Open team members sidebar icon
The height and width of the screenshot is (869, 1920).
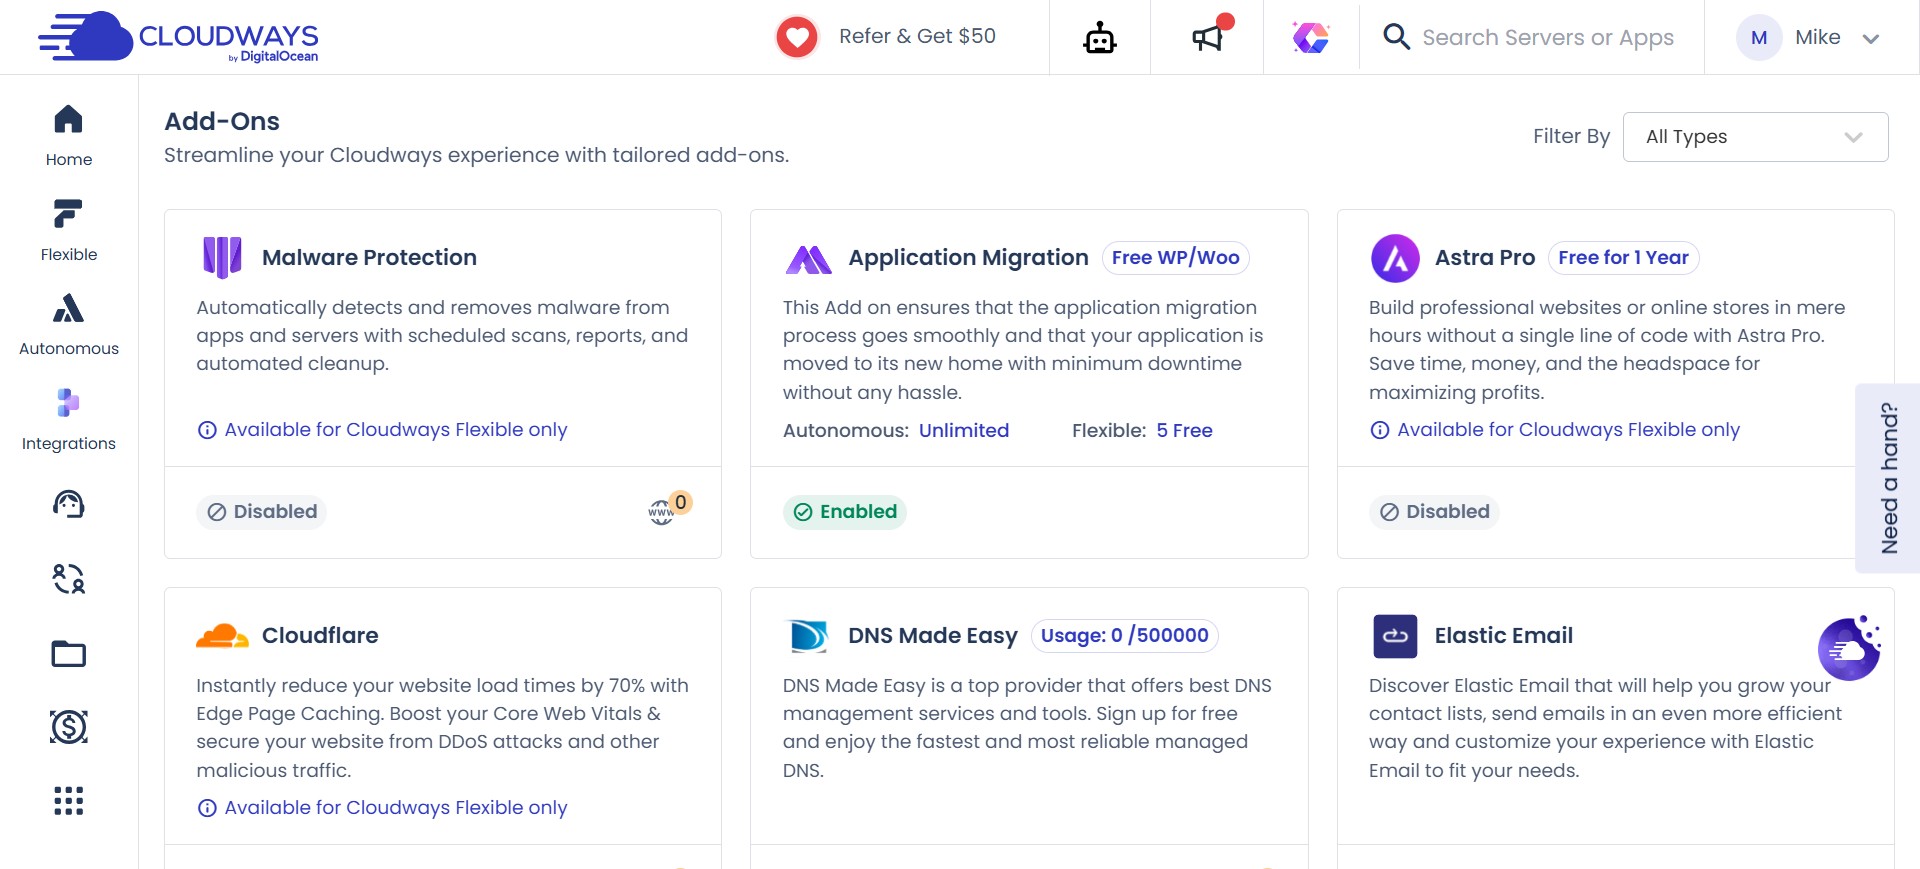pyautogui.click(x=69, y=579)
